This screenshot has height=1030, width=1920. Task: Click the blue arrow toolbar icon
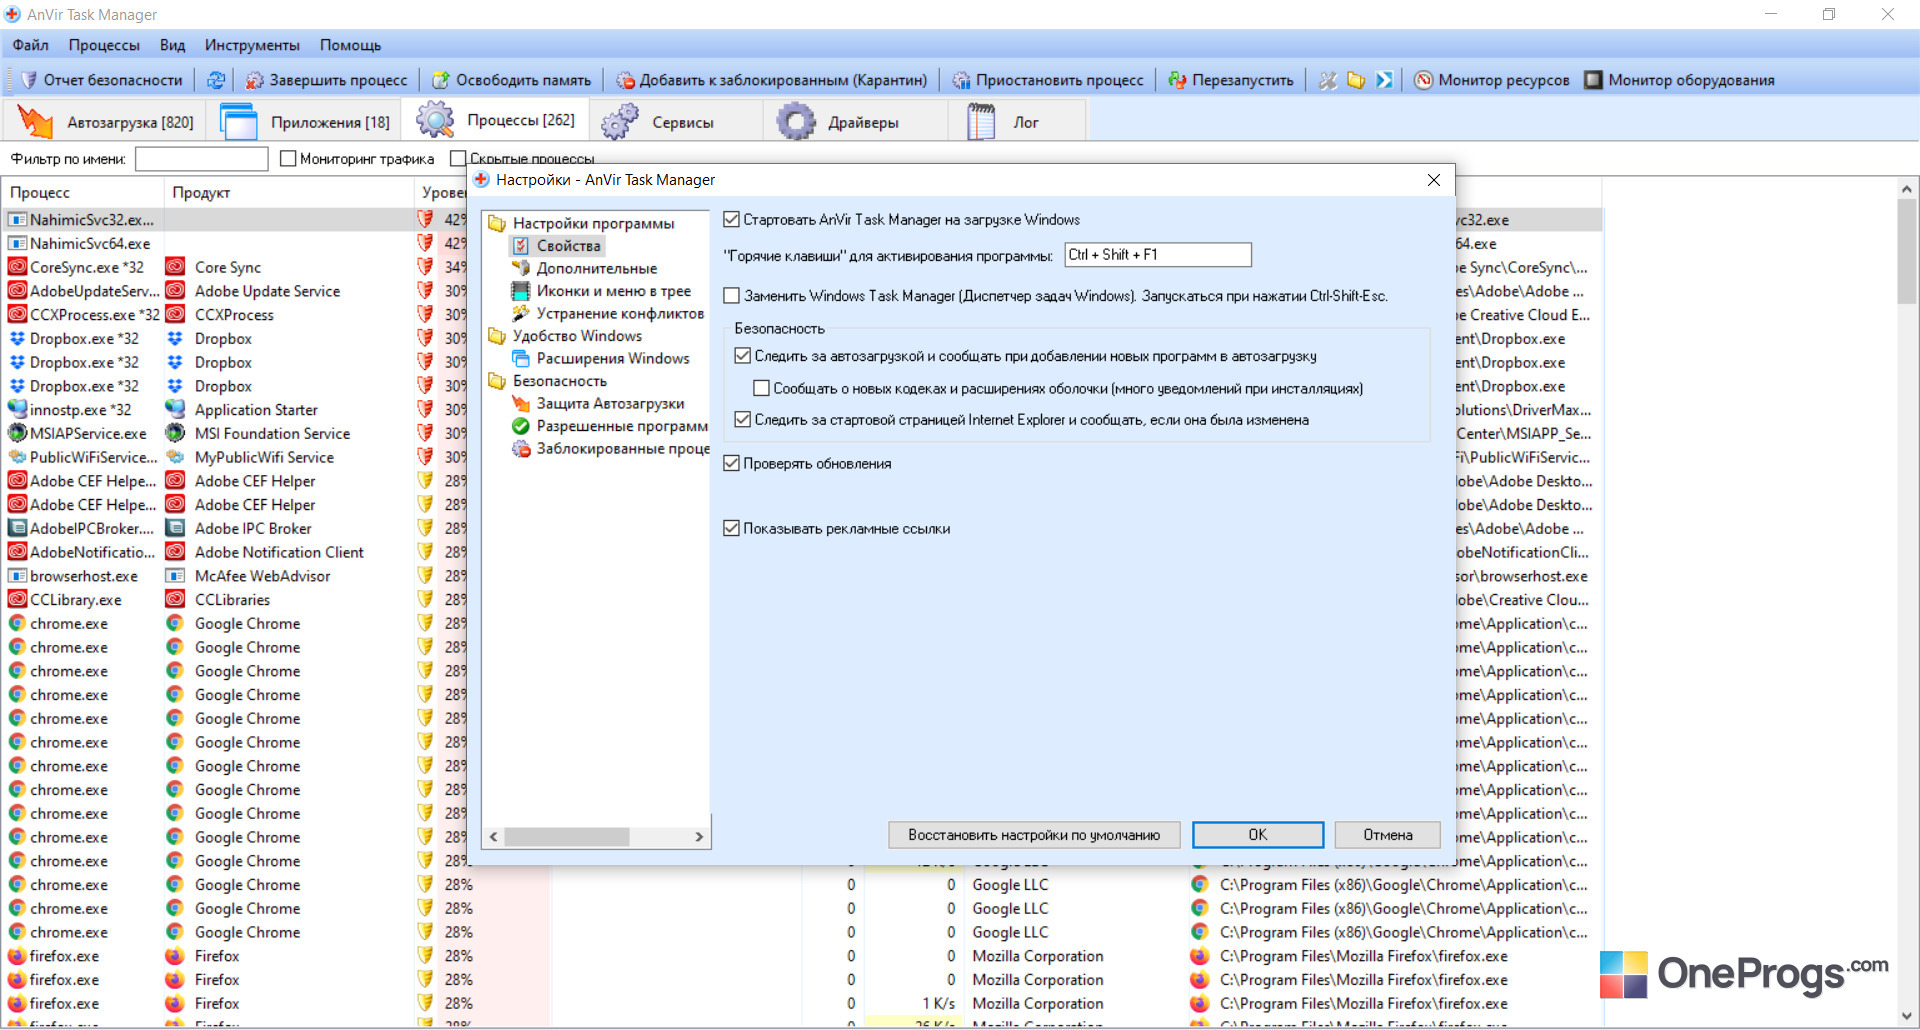1384,80
